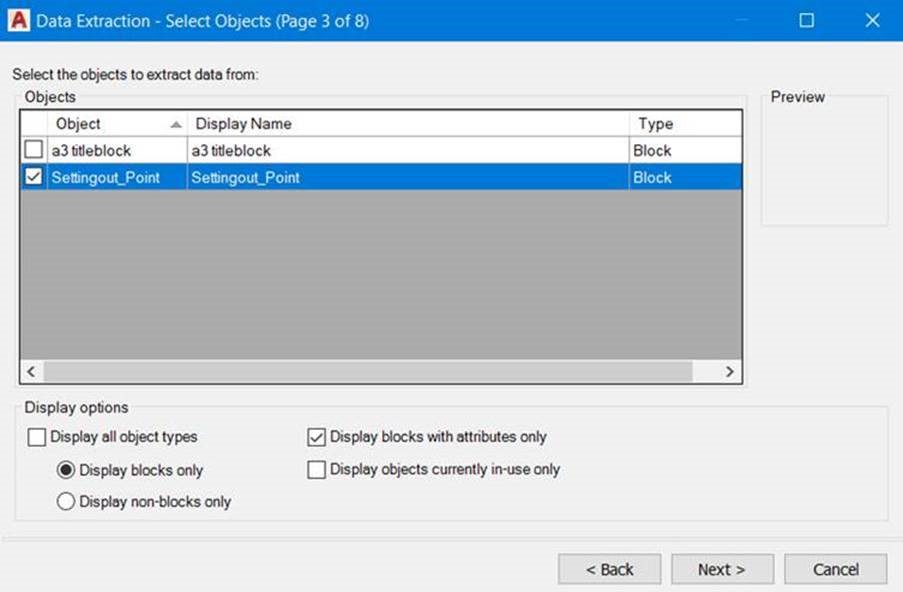Click the horizontal scrollbar thumb

tap(368, 371)
